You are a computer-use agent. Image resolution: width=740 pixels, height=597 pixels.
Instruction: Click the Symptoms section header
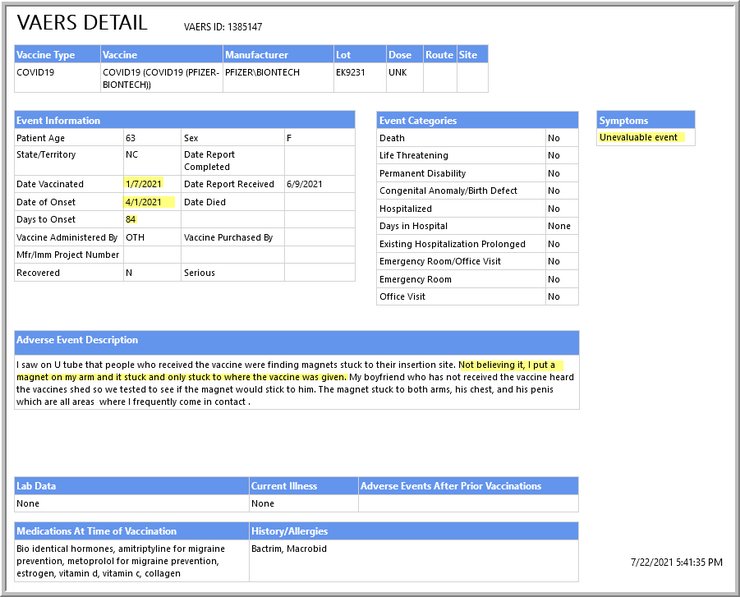(x=646, y=120)
